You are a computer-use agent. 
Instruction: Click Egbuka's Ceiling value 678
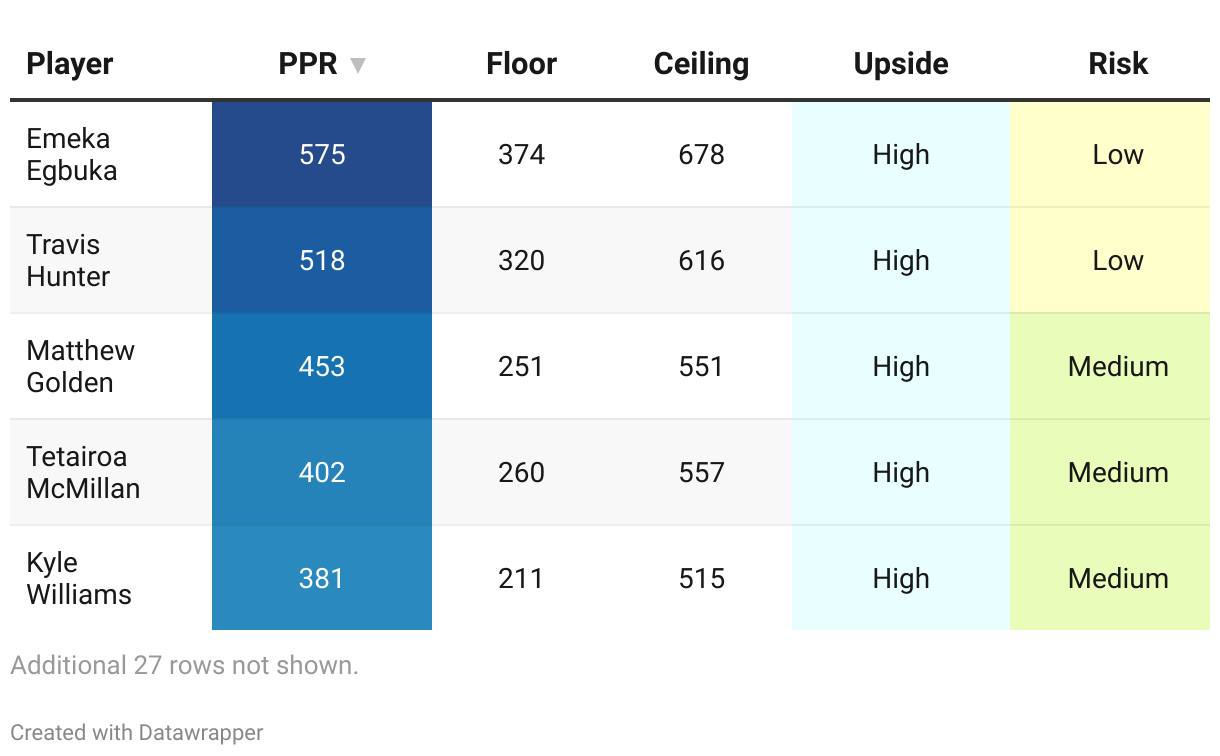tap(701, 155)
